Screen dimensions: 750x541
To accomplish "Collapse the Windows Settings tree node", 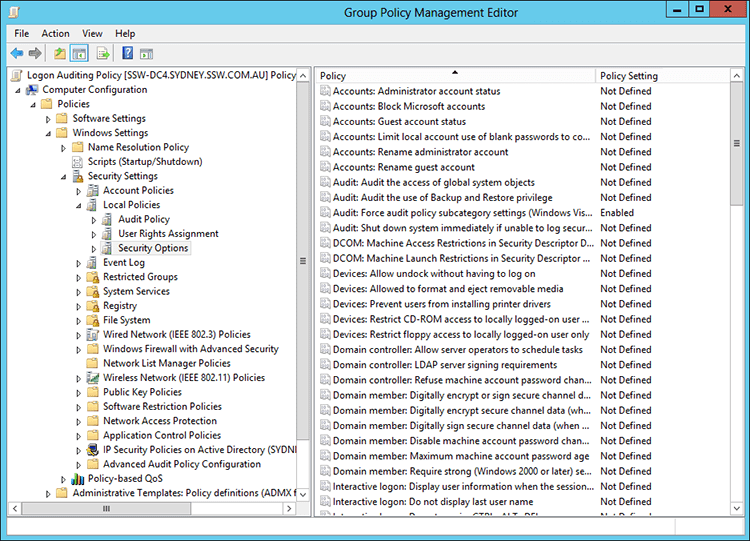I will pyautogui.click(x=48, y=133).
